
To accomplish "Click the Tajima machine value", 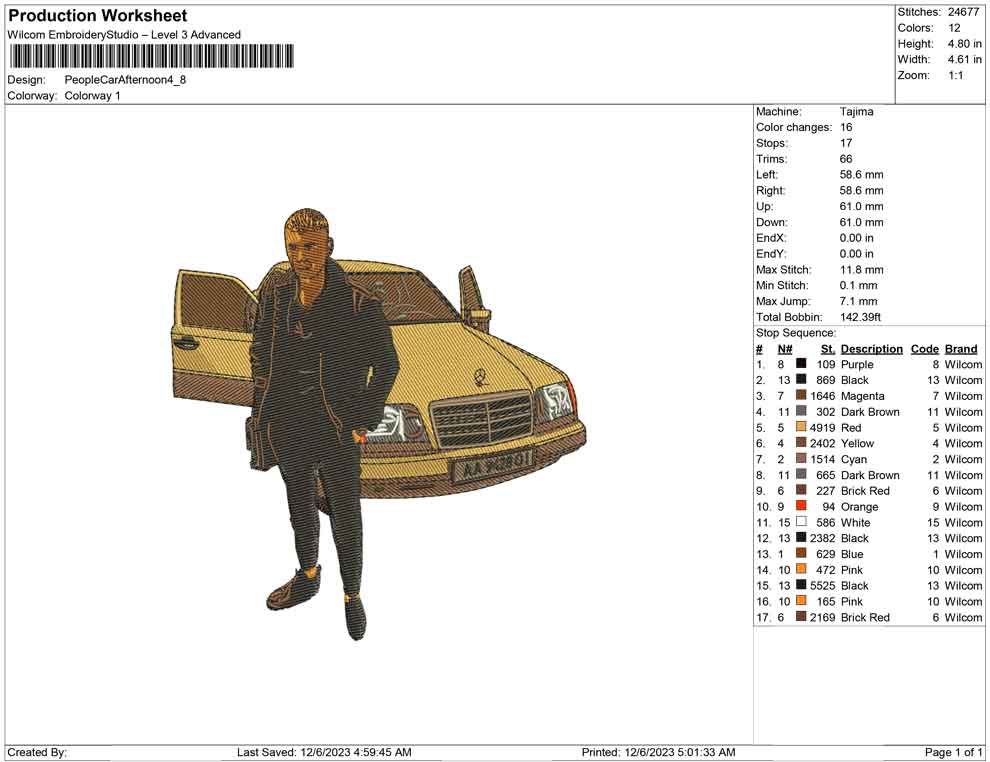I will [856, 112].
